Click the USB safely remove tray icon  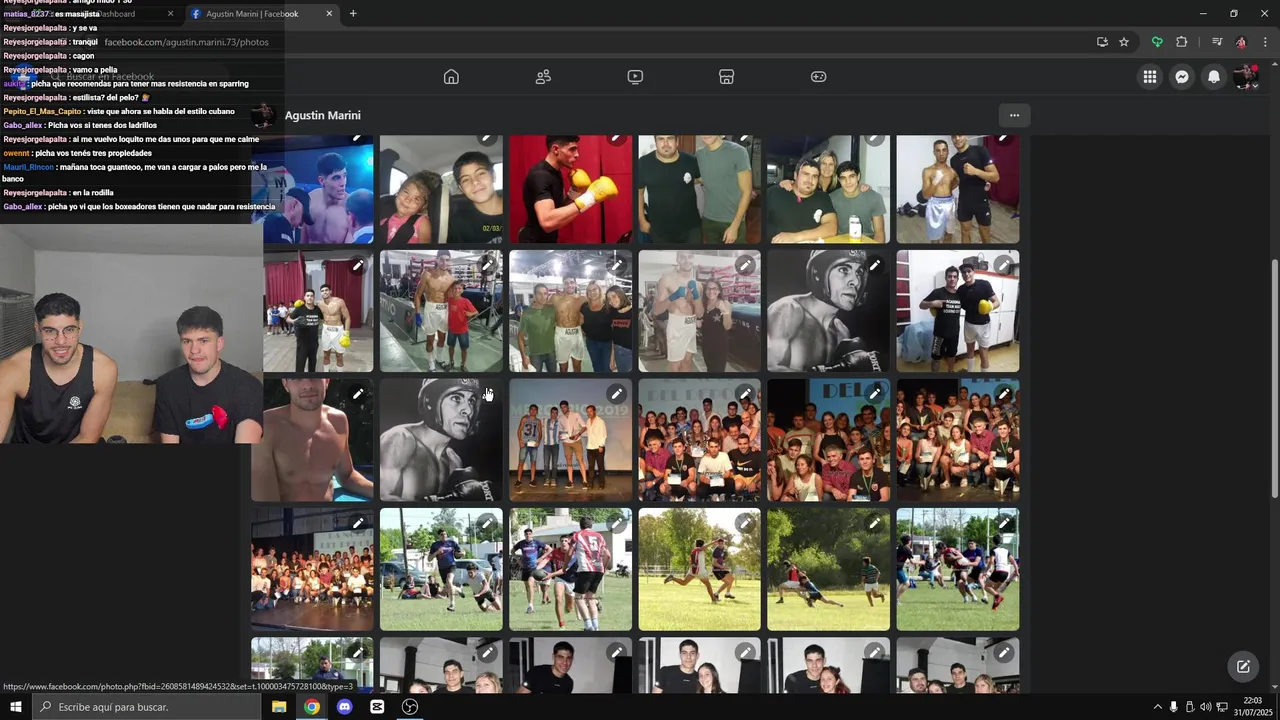[1189, 707]
